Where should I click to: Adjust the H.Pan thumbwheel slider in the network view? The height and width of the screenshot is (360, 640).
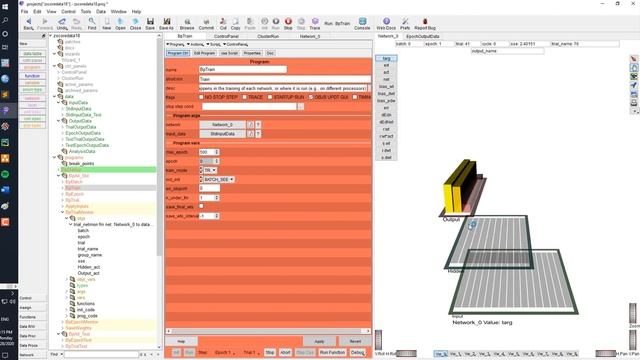pyautogui.click(x=606, y=353)
